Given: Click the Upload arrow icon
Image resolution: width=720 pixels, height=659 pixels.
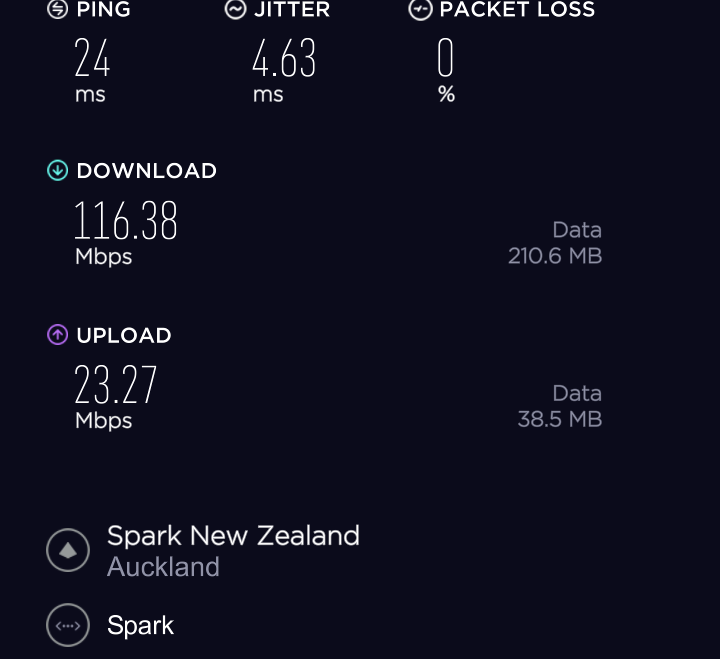Looking at the screenshot, I should [58, 335].
